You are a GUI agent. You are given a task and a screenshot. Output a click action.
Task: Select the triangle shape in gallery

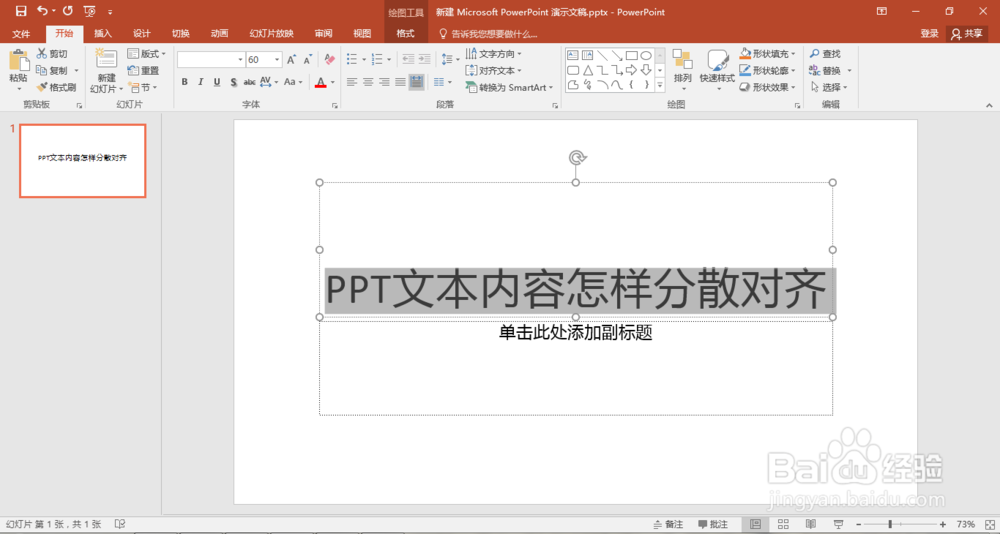(587, 70)
